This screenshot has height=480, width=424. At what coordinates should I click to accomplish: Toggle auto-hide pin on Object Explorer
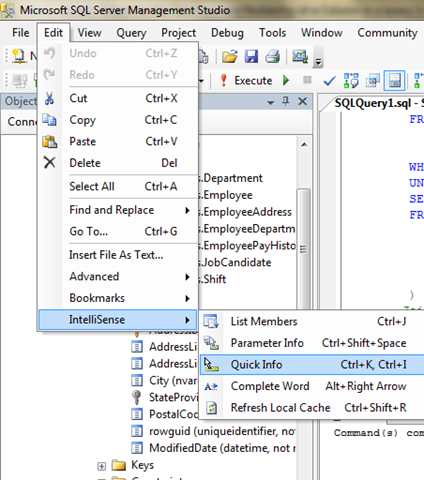tap(286, 101)
